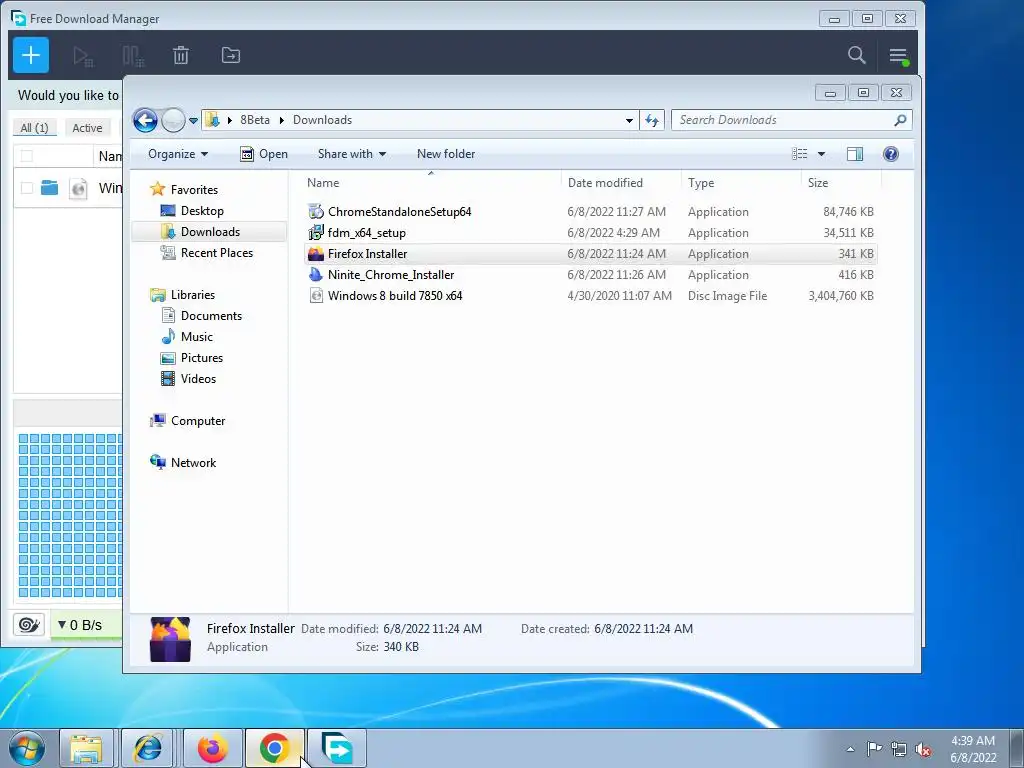Click the trash delete icon in Download Manager
The height and width of the screenshot is (768, 1024).
tap(181, 56)
